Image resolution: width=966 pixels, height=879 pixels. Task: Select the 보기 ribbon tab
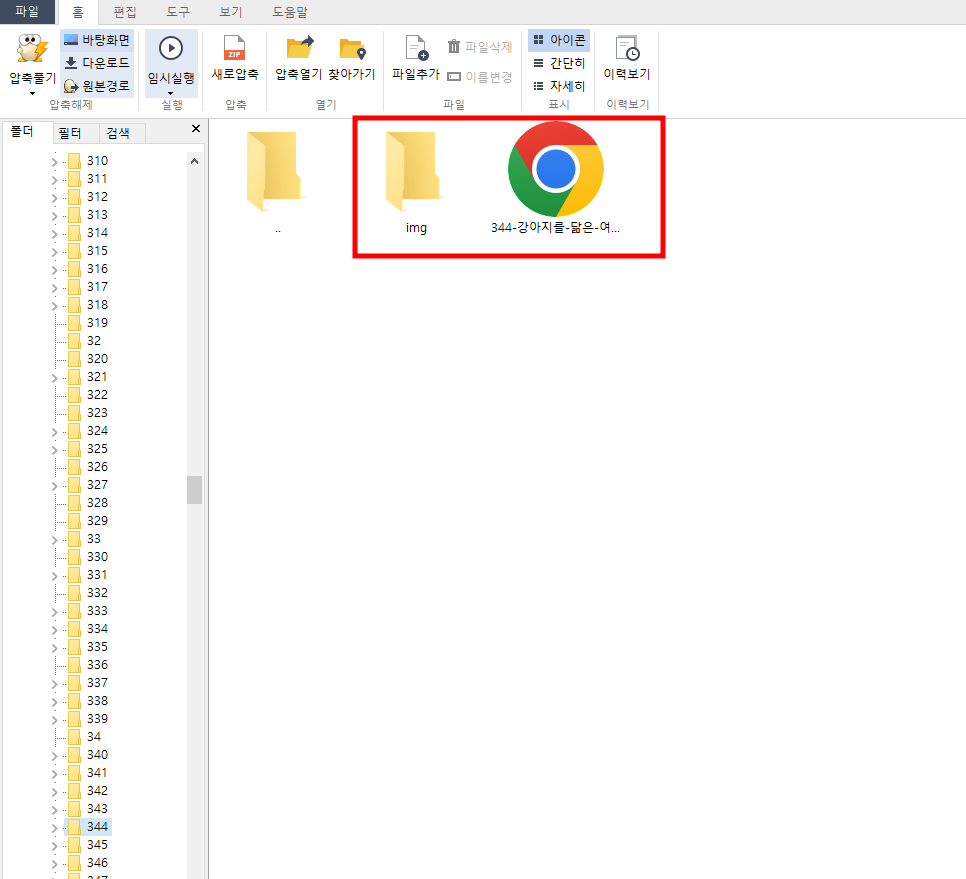tap(231, 12)
